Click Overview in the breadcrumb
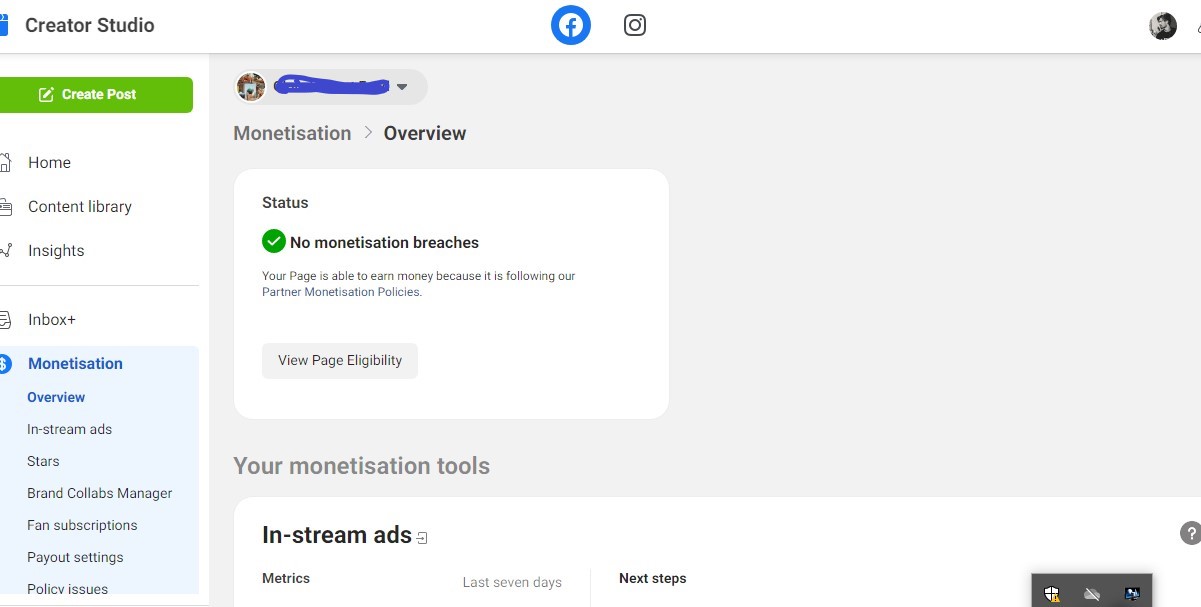 coord(425,133)
